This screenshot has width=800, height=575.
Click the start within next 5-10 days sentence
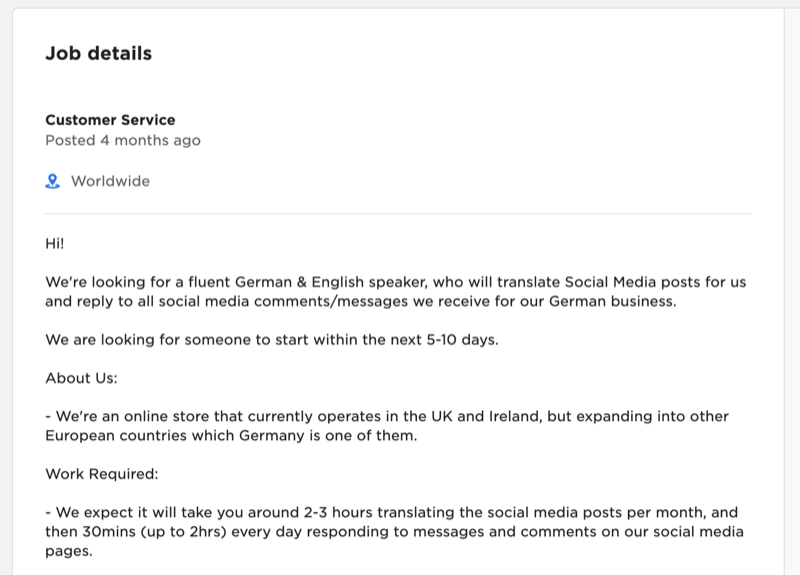[272, 340]
